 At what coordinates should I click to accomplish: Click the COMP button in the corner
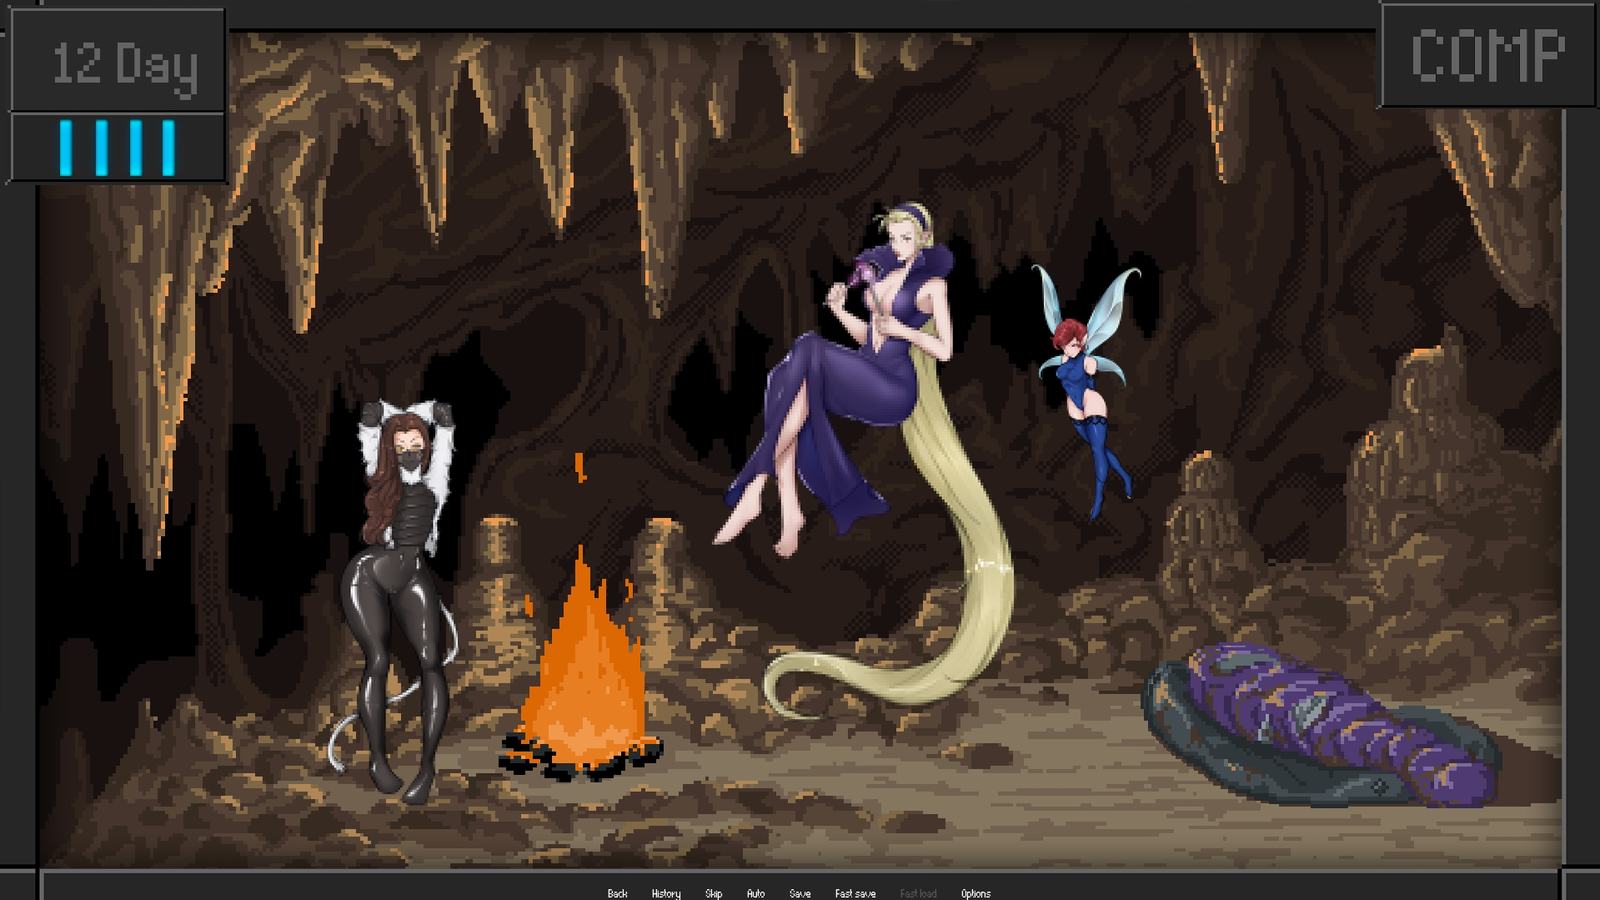point(1487,56)
